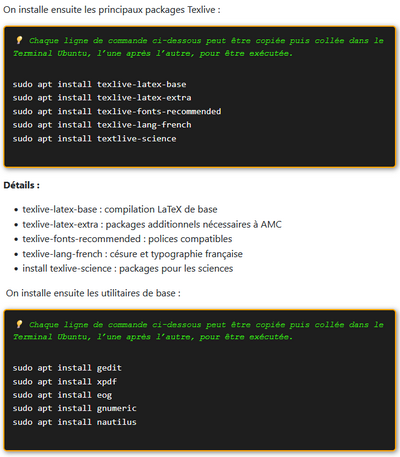
Task: Click the texlive-fonts-recommended polices compatibles bullet
Action: point(127,239)
